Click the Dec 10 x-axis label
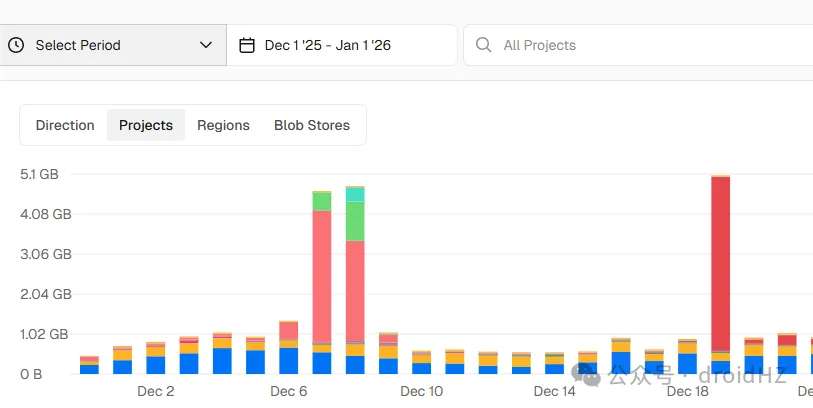The width and height of the screenshot is (813, 408). 422,391
